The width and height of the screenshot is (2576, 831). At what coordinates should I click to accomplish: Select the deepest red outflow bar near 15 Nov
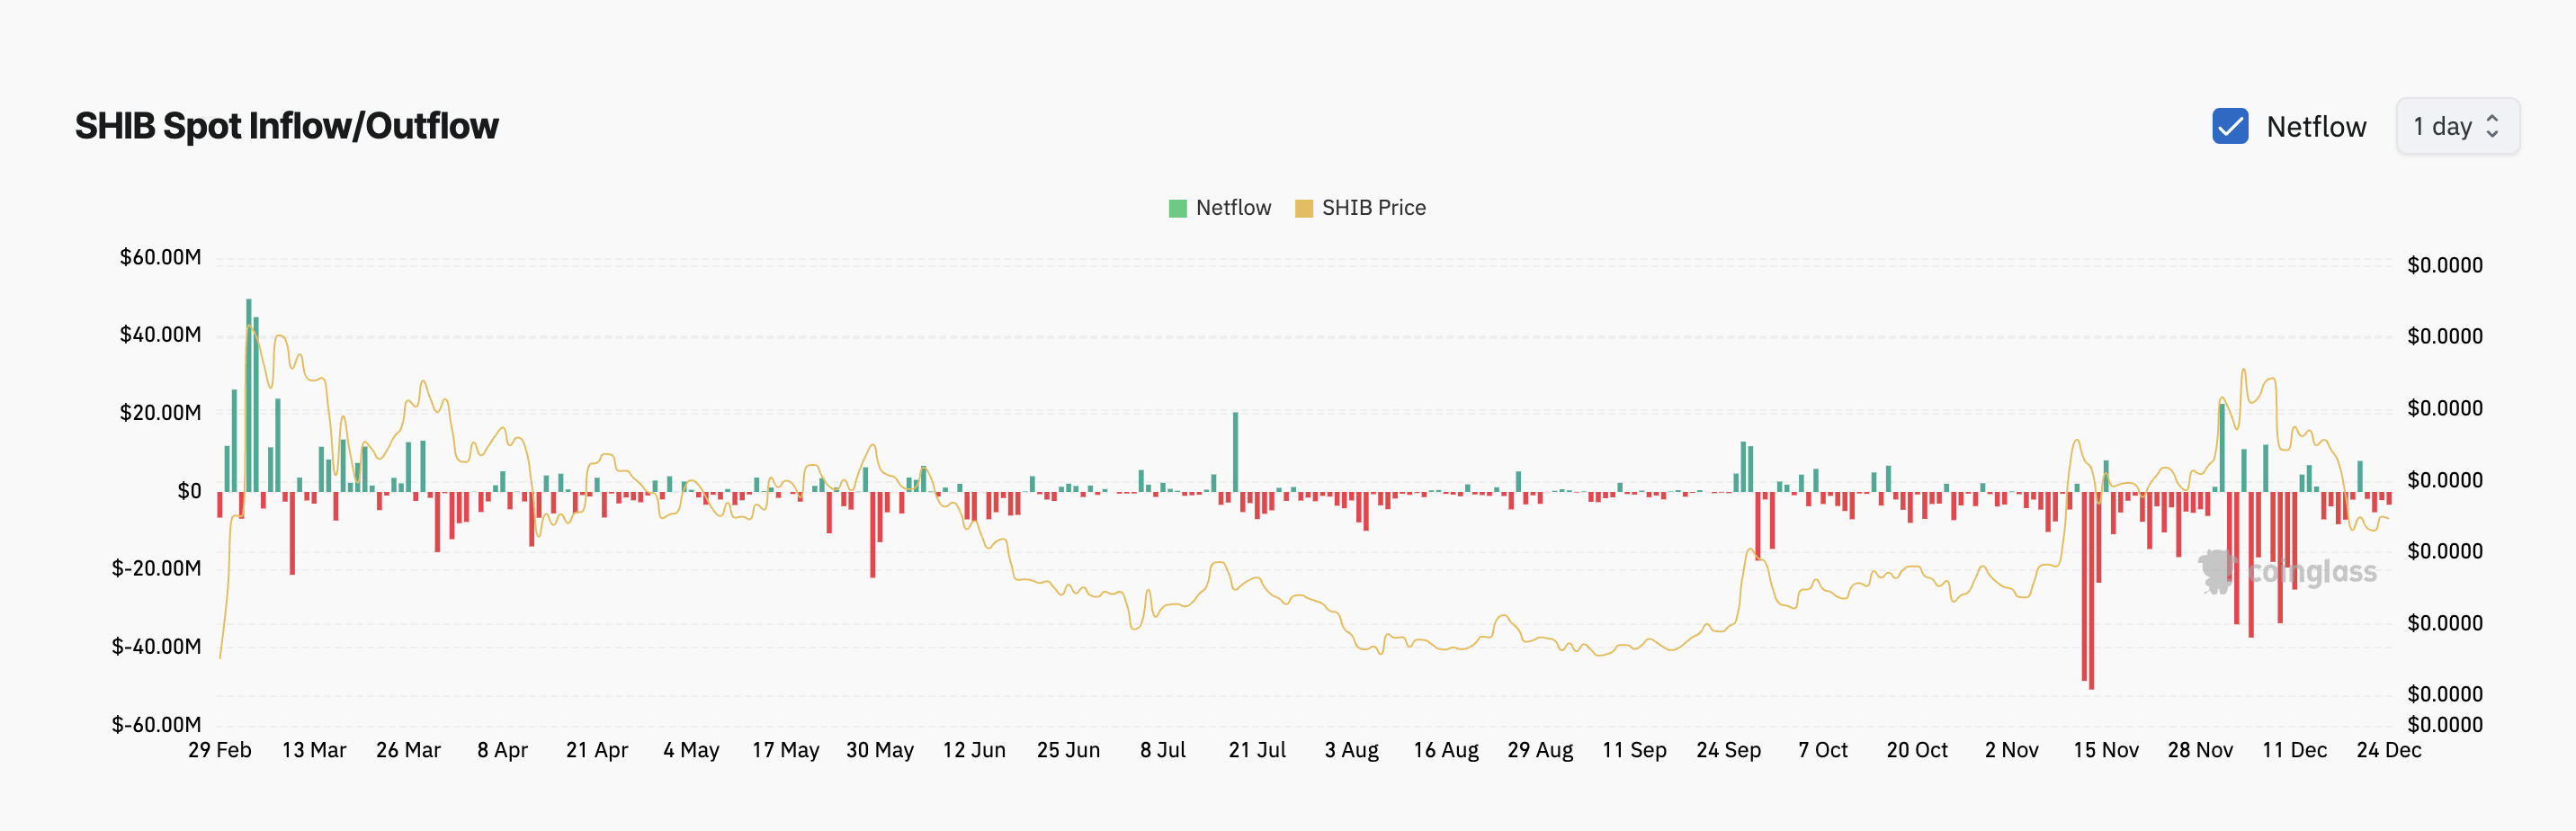(x=2091, y=590)
